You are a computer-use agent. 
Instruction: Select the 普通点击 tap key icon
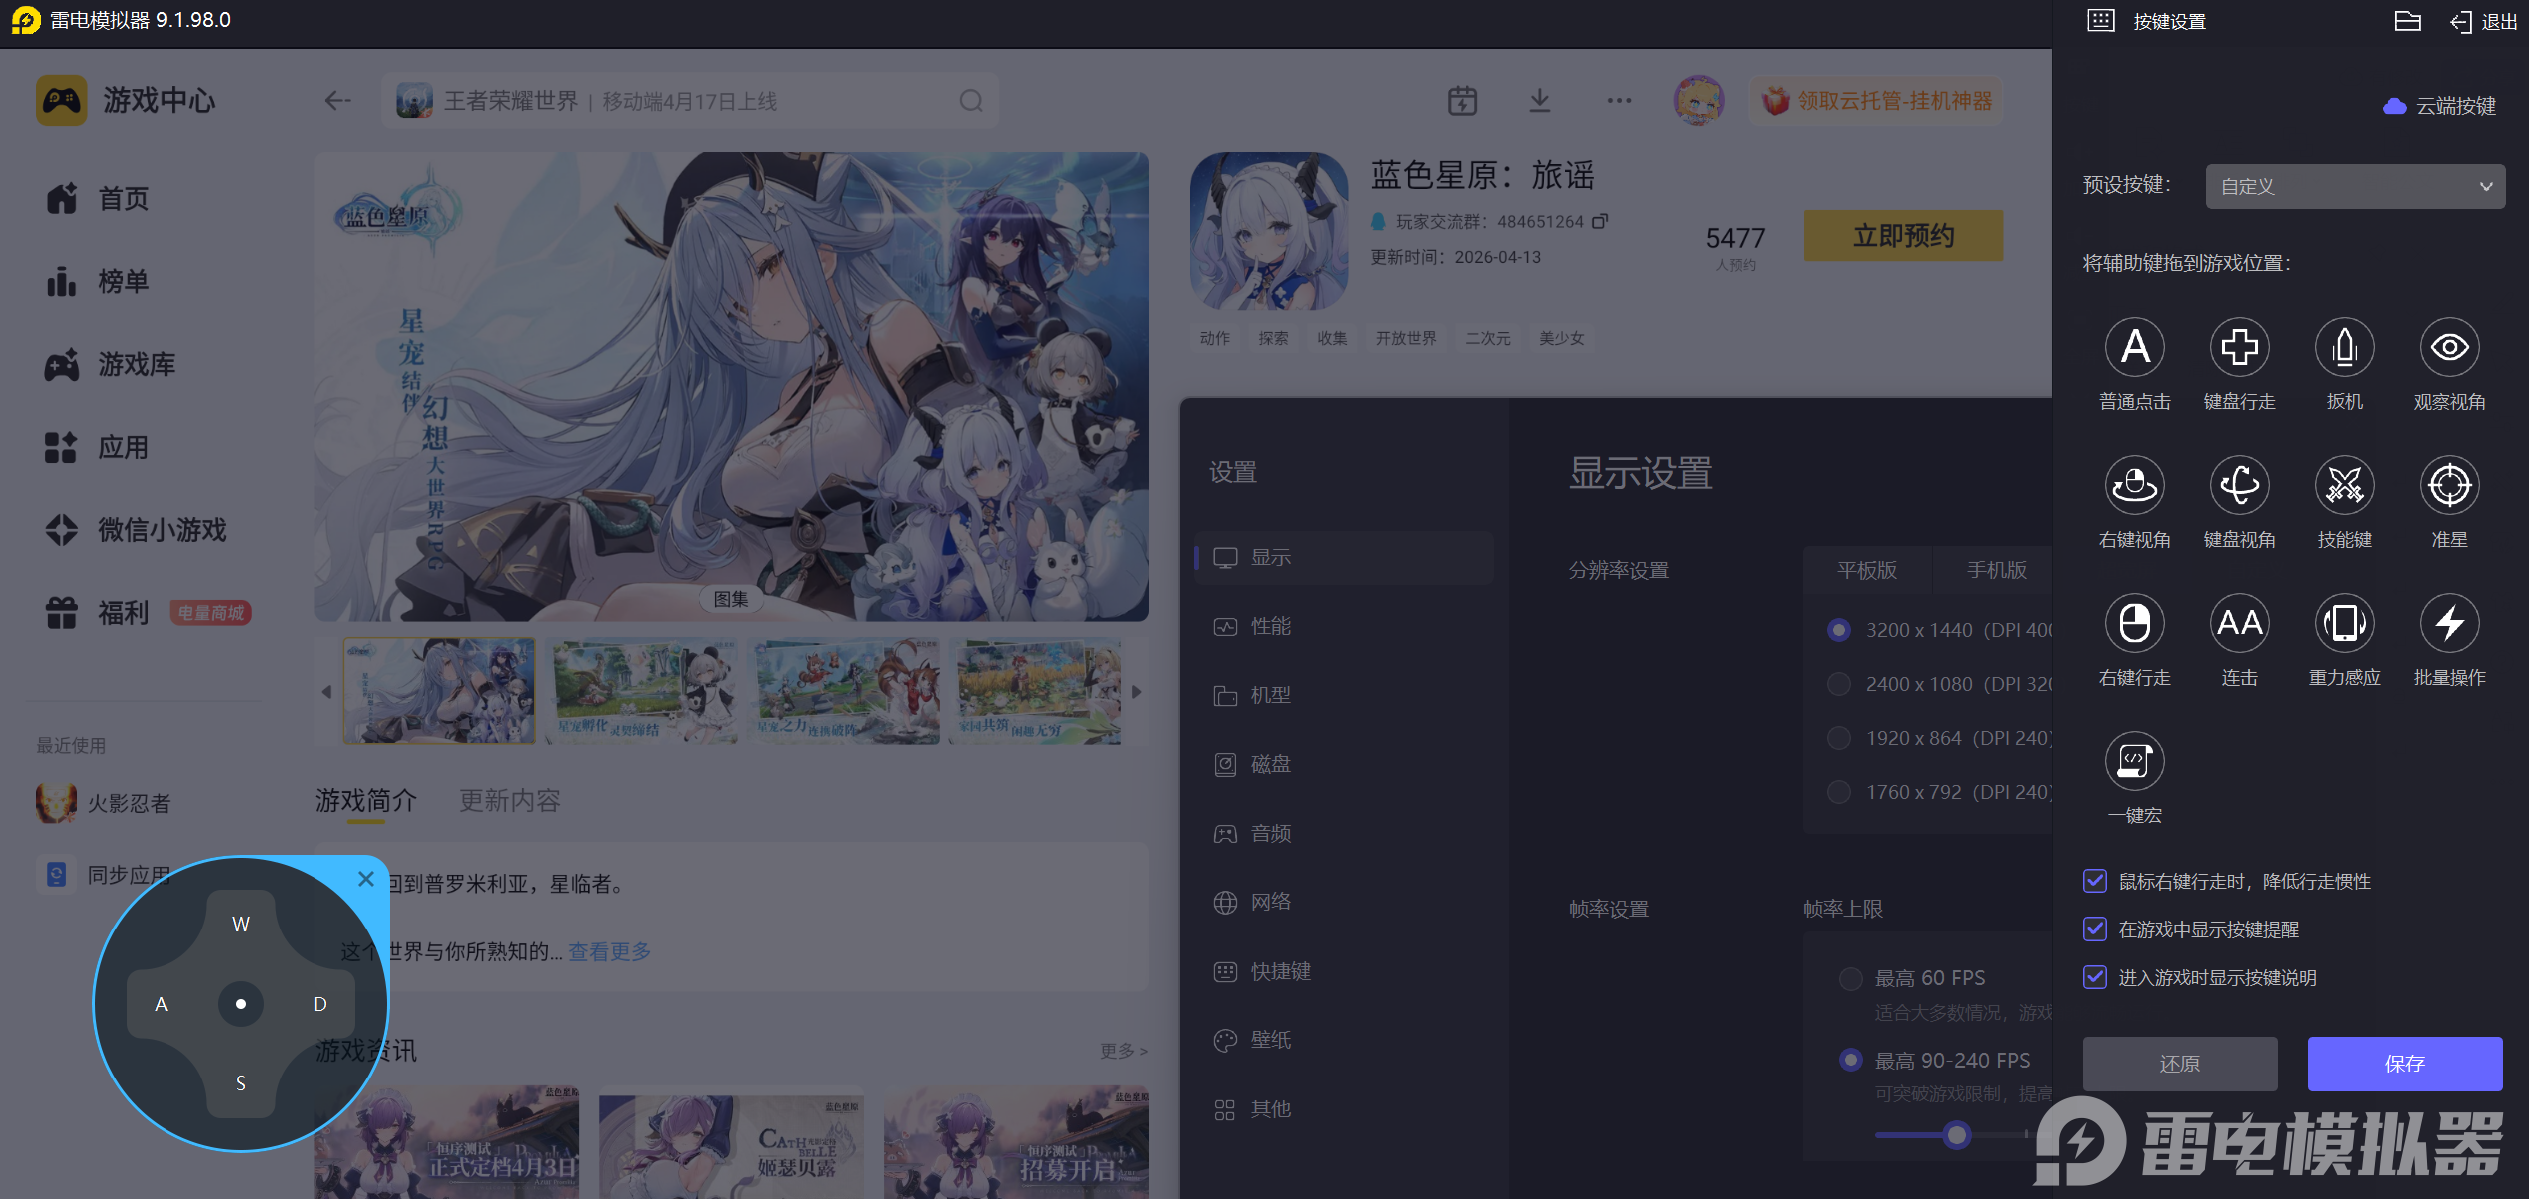tap(2134, 348)
